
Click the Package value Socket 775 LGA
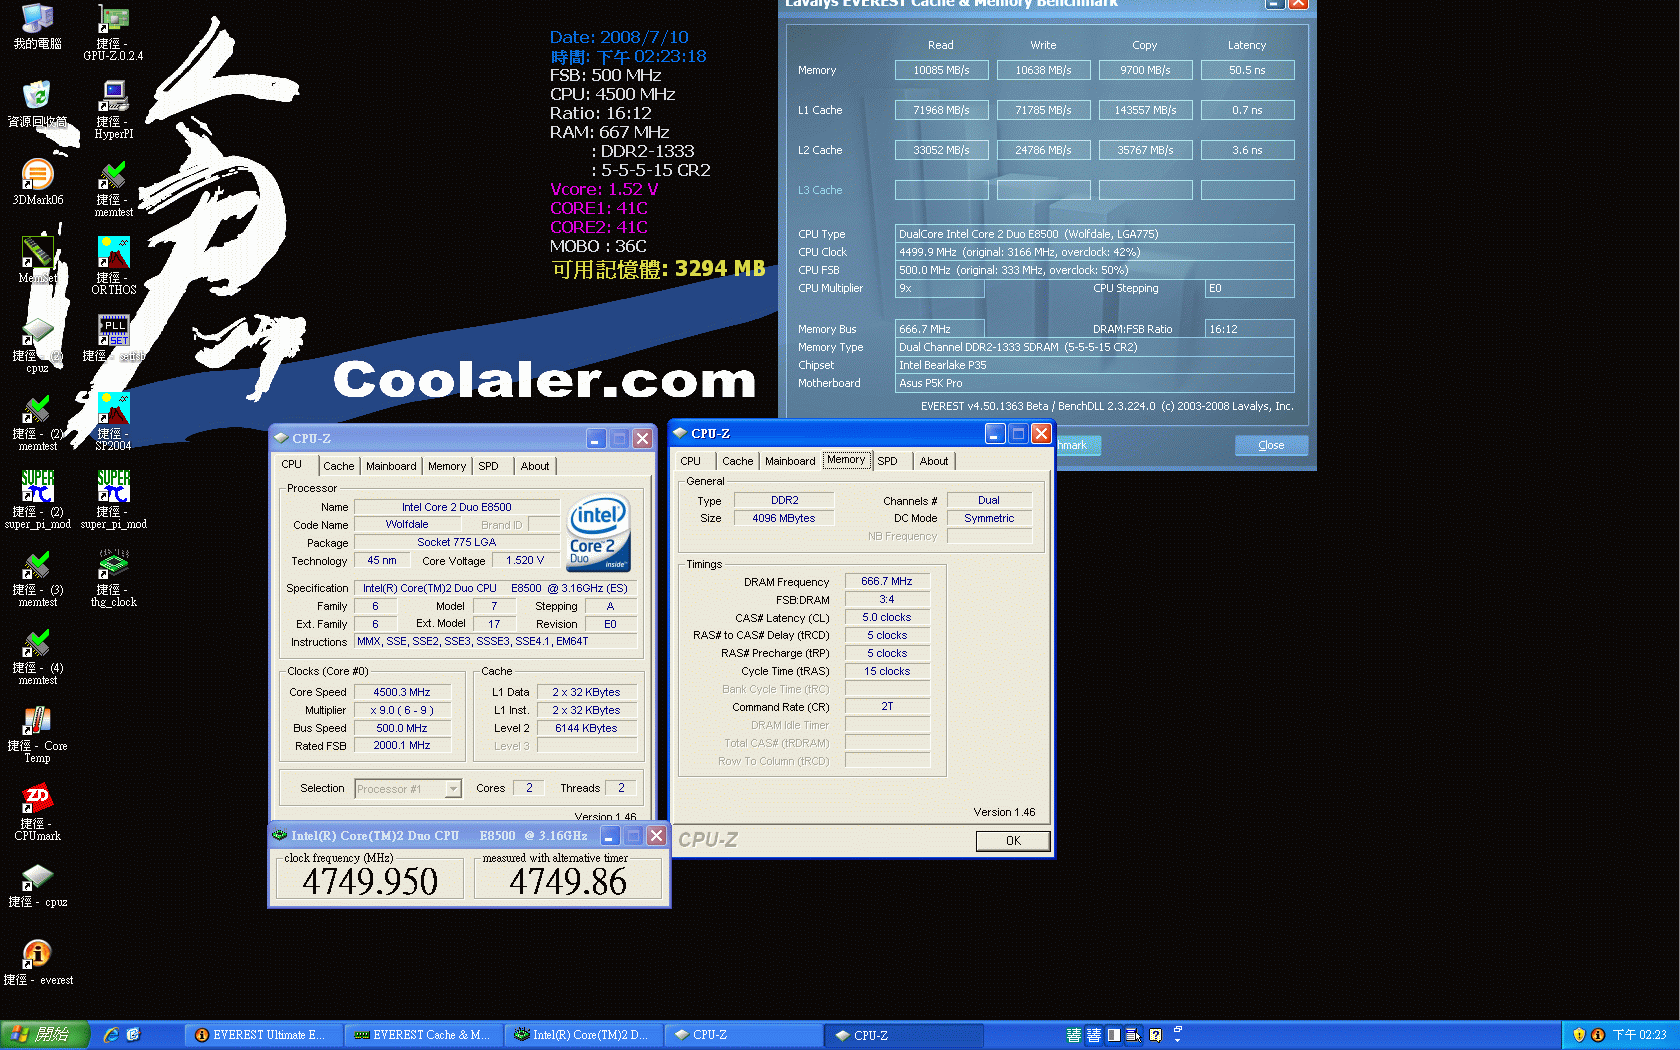tap(456, 543)
